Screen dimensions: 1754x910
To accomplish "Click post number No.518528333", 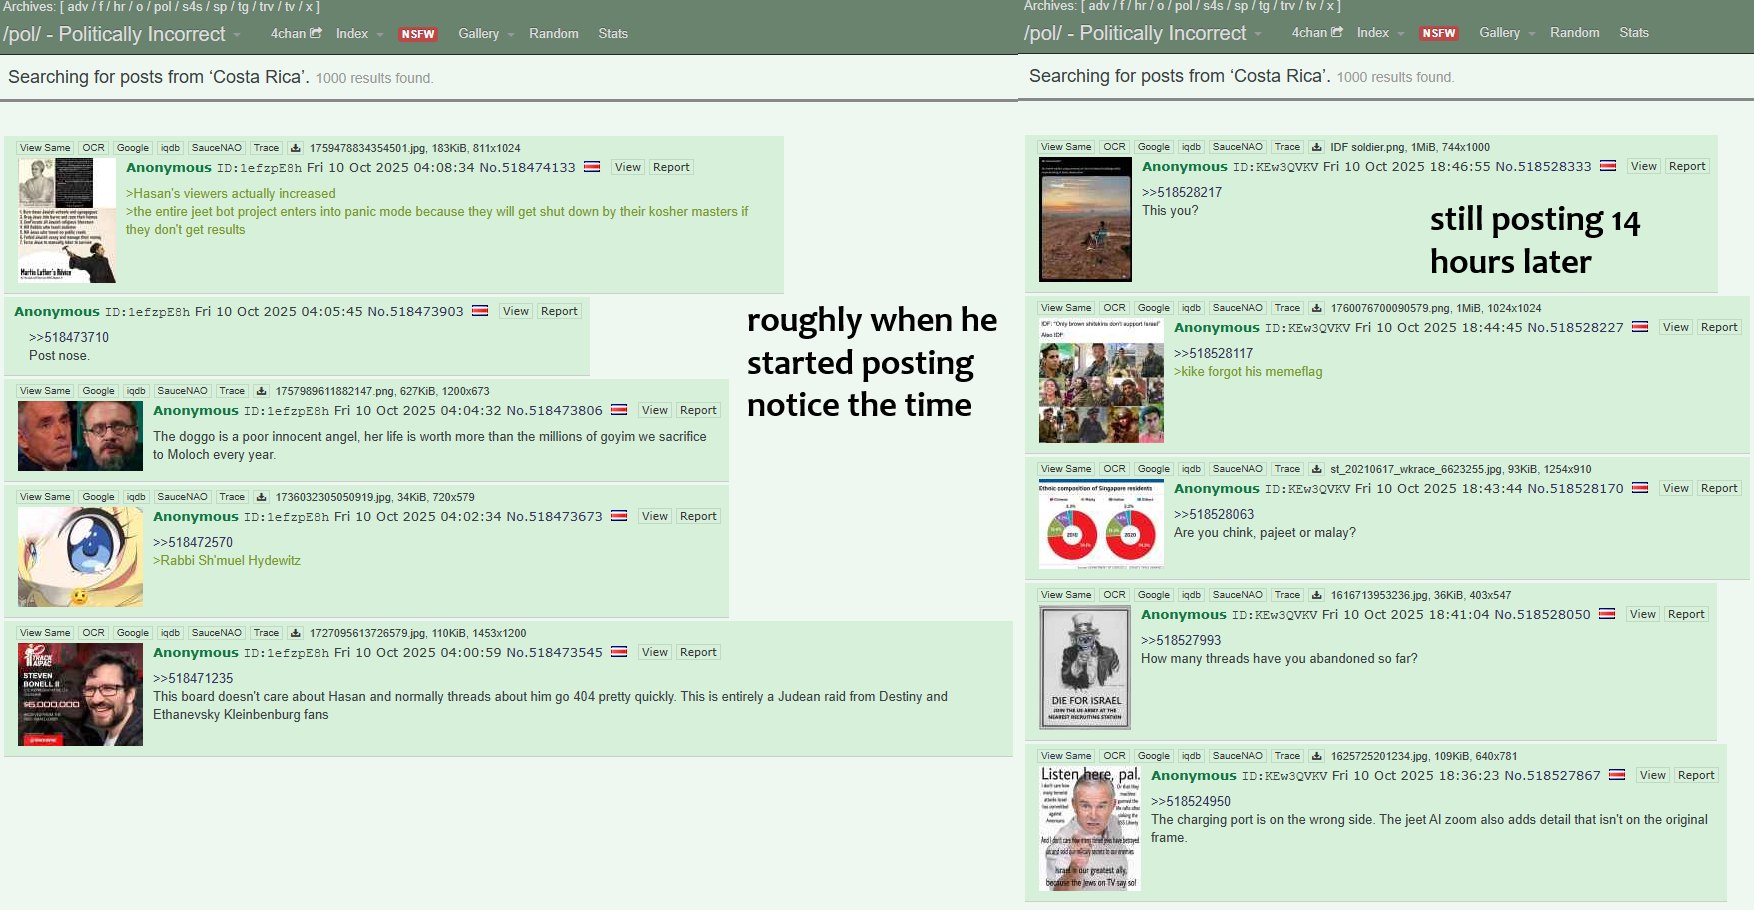I will pyautogui.click(x=1543, y=167).
